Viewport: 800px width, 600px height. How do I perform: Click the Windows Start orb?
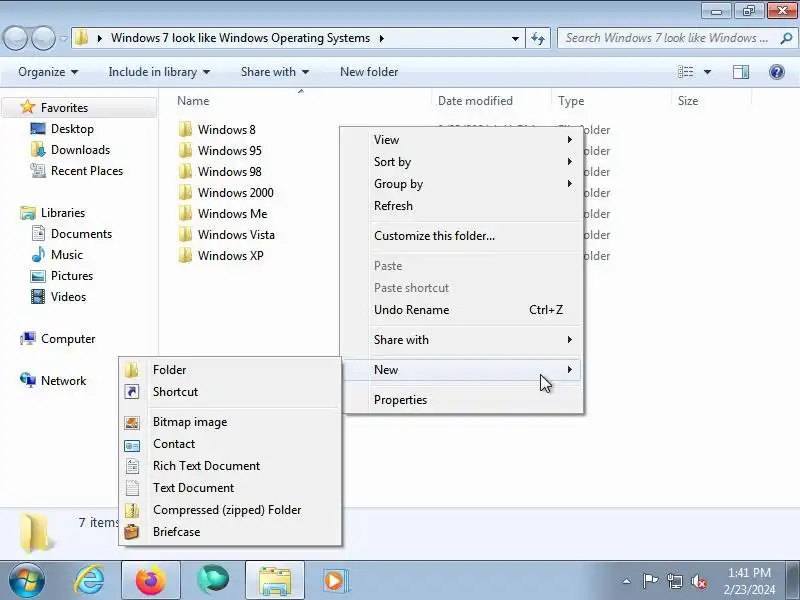26,581
